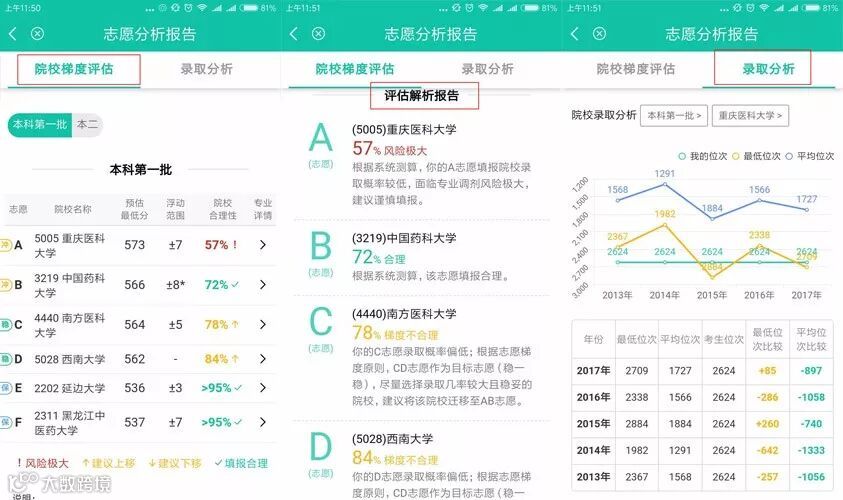This screenshot has width=843, height=500.
Task: Open 院校梯度评估 tab in middle screen
Action: pyautogui.click(x=355, y=69)
